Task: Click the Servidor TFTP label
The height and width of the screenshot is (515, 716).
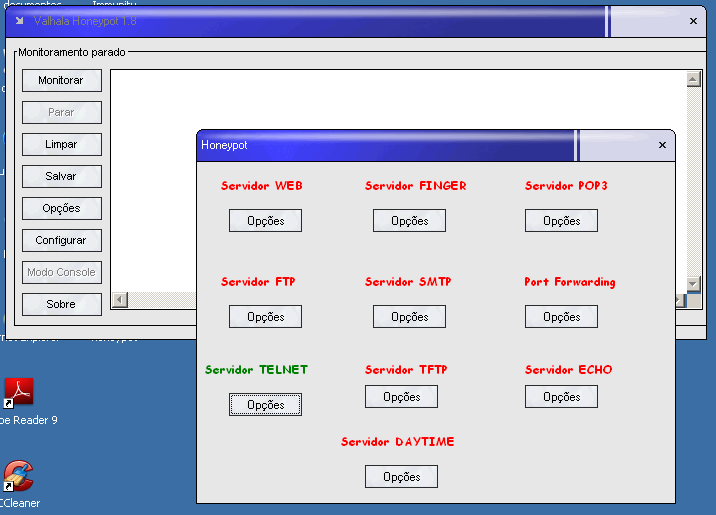Action: click(x=406, y=369)
